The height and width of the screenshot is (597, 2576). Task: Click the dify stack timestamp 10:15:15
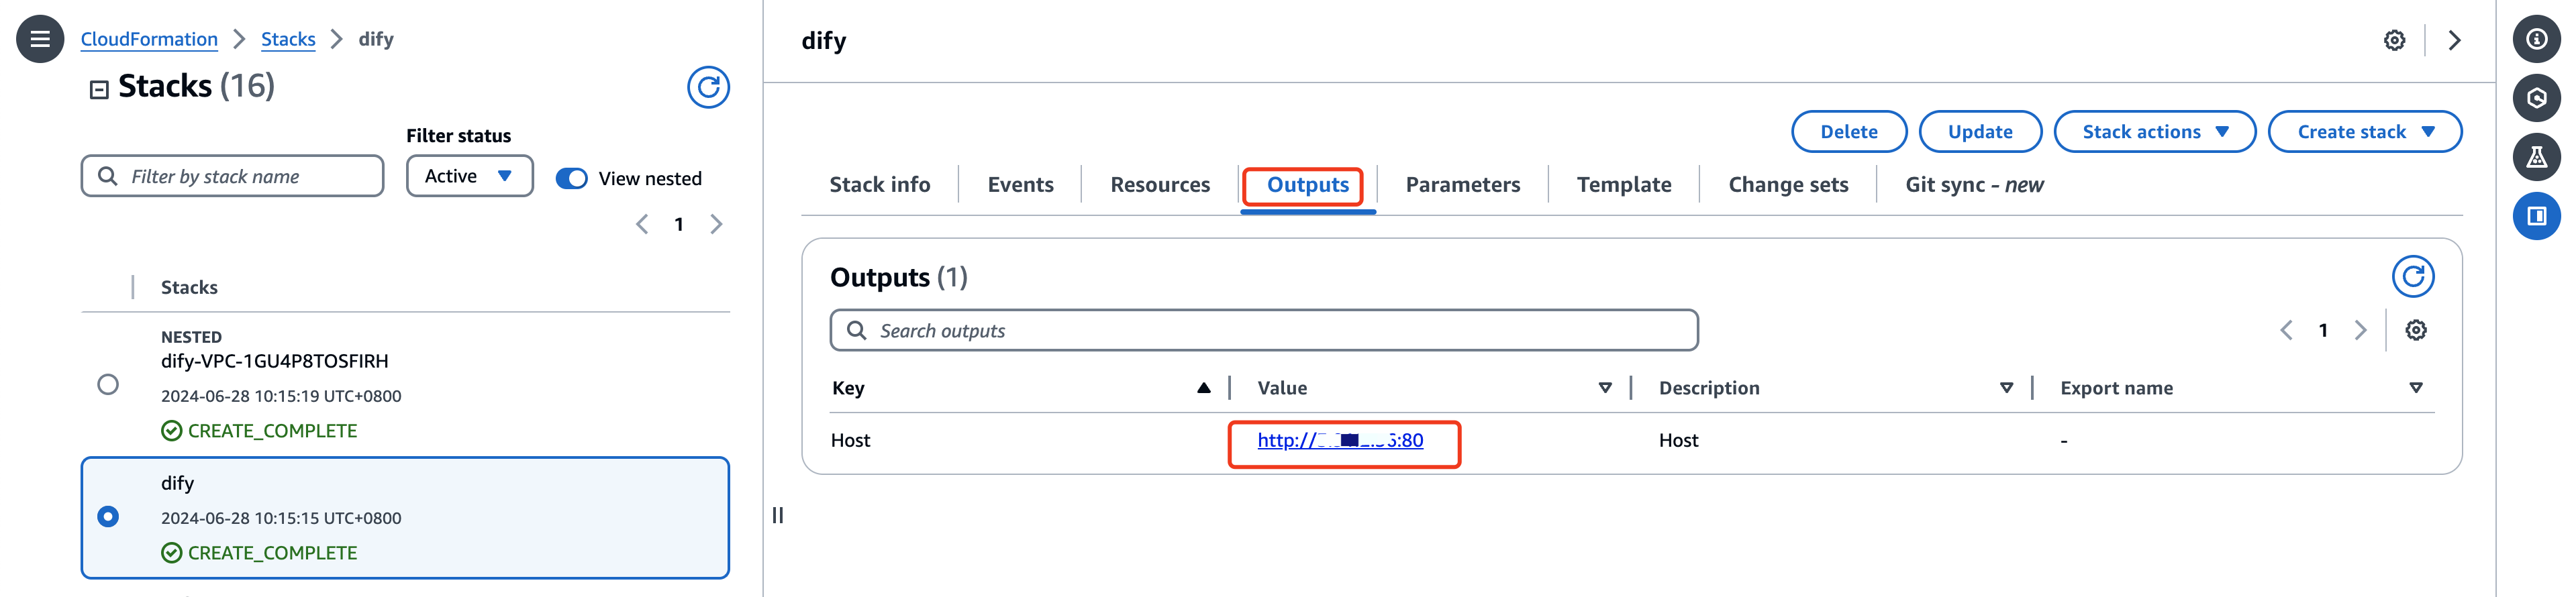[281, 518]
